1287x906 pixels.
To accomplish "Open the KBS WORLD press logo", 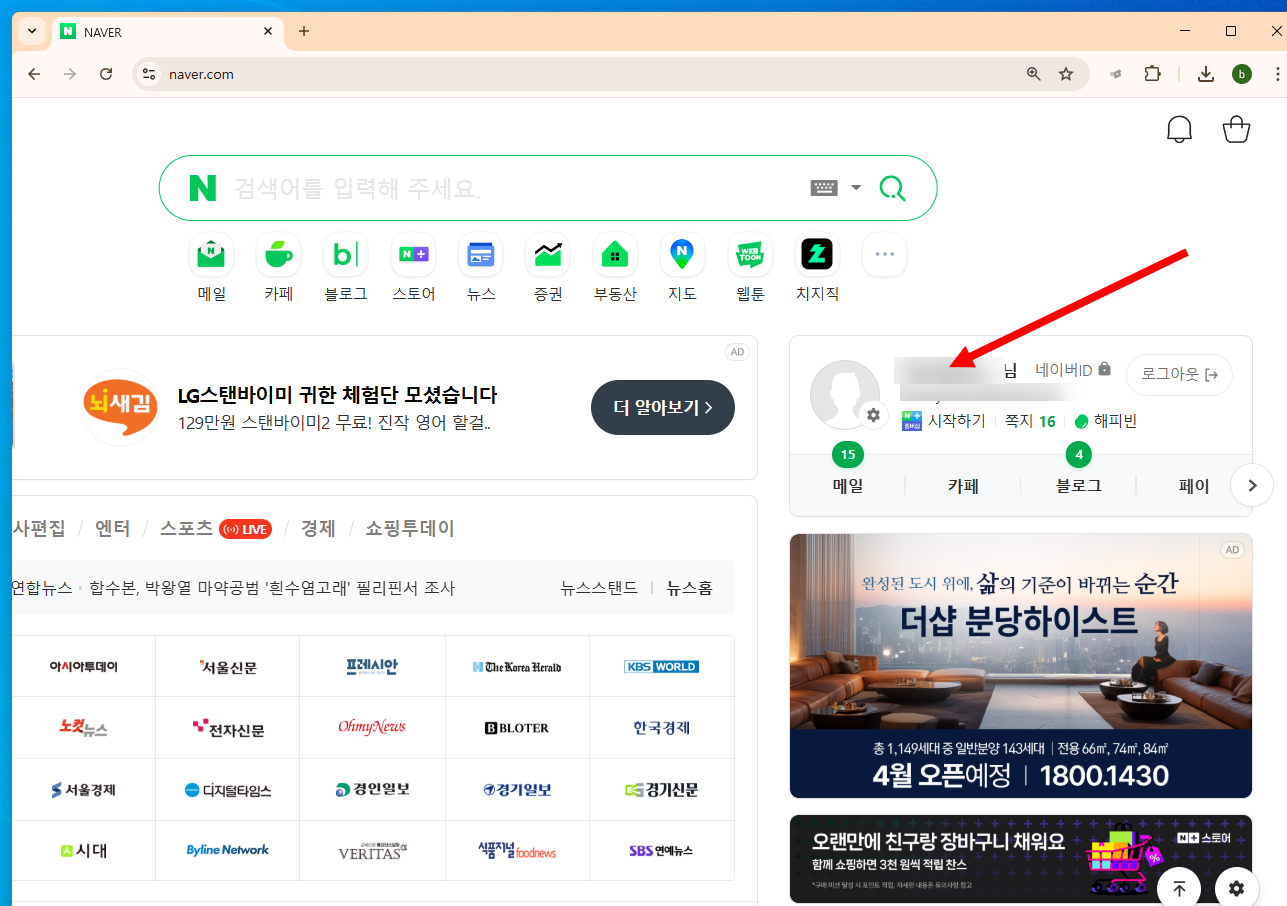I will point(662,666).
